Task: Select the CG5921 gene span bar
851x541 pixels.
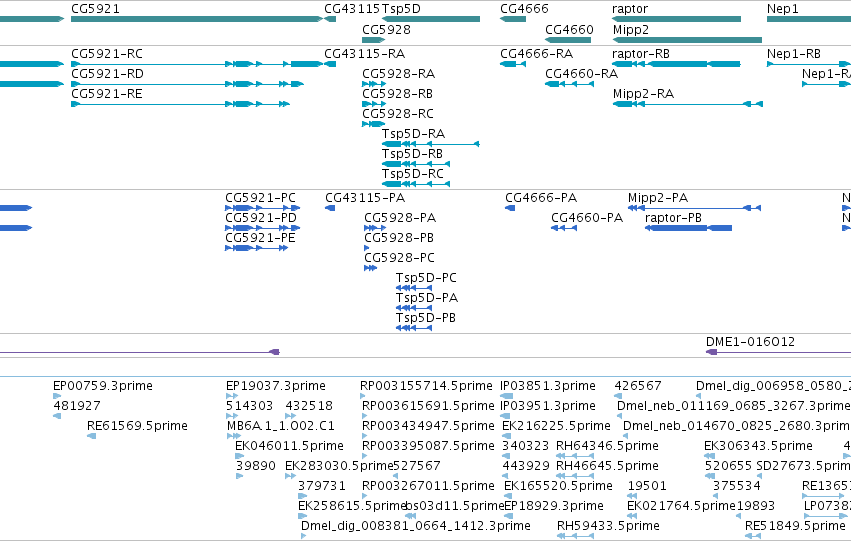Action: point(197,19)
